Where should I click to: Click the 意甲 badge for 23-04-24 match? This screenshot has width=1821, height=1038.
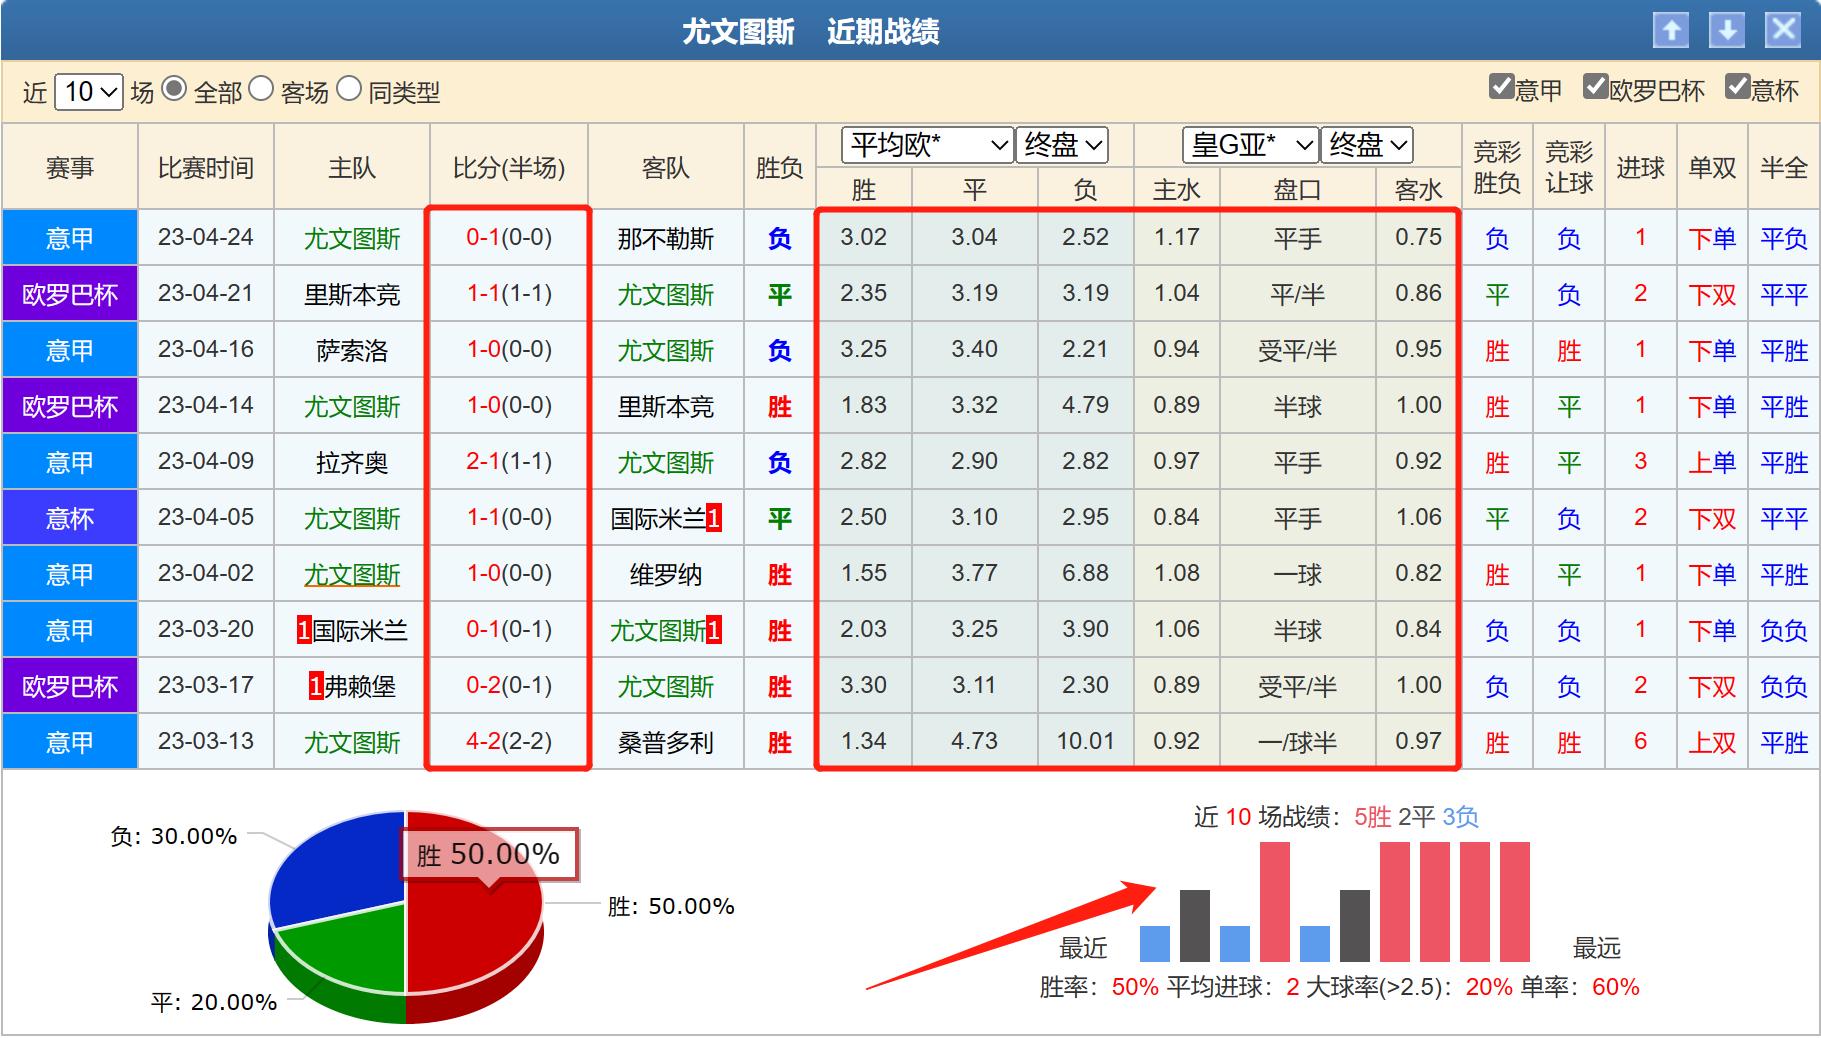pos(70,238)
